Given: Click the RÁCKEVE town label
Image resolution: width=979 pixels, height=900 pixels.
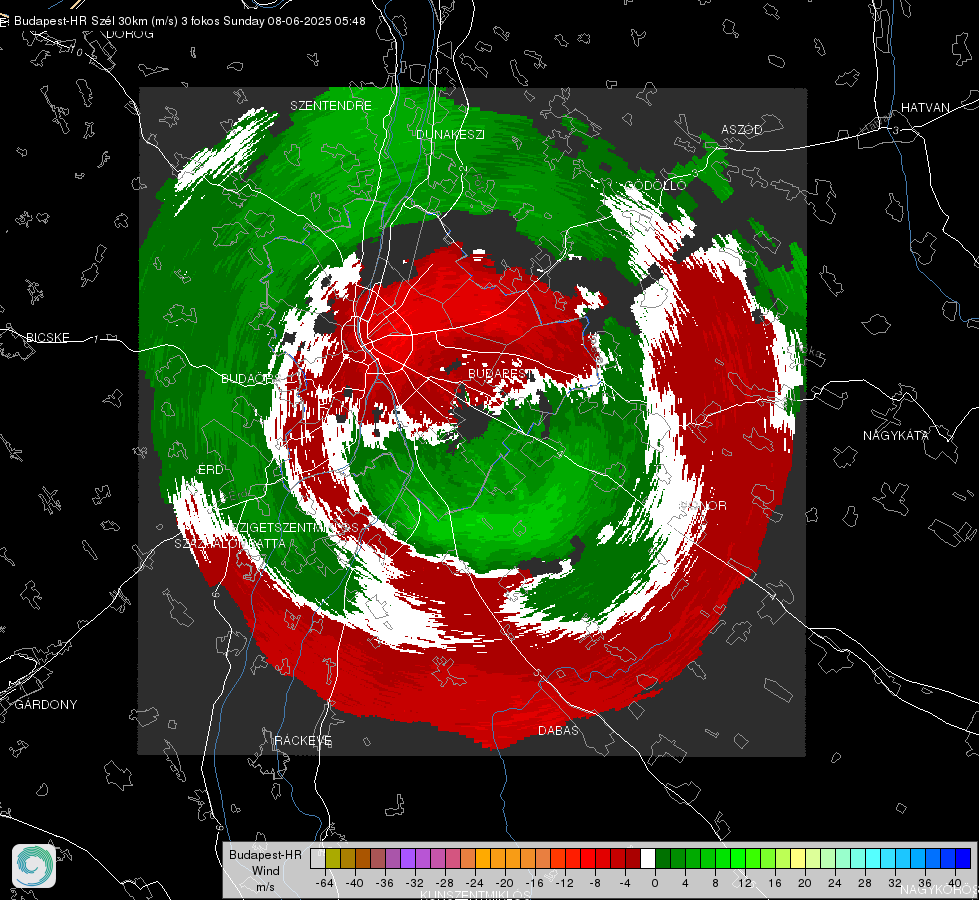Looking at the screenshot, I should [x=303, y=741].
